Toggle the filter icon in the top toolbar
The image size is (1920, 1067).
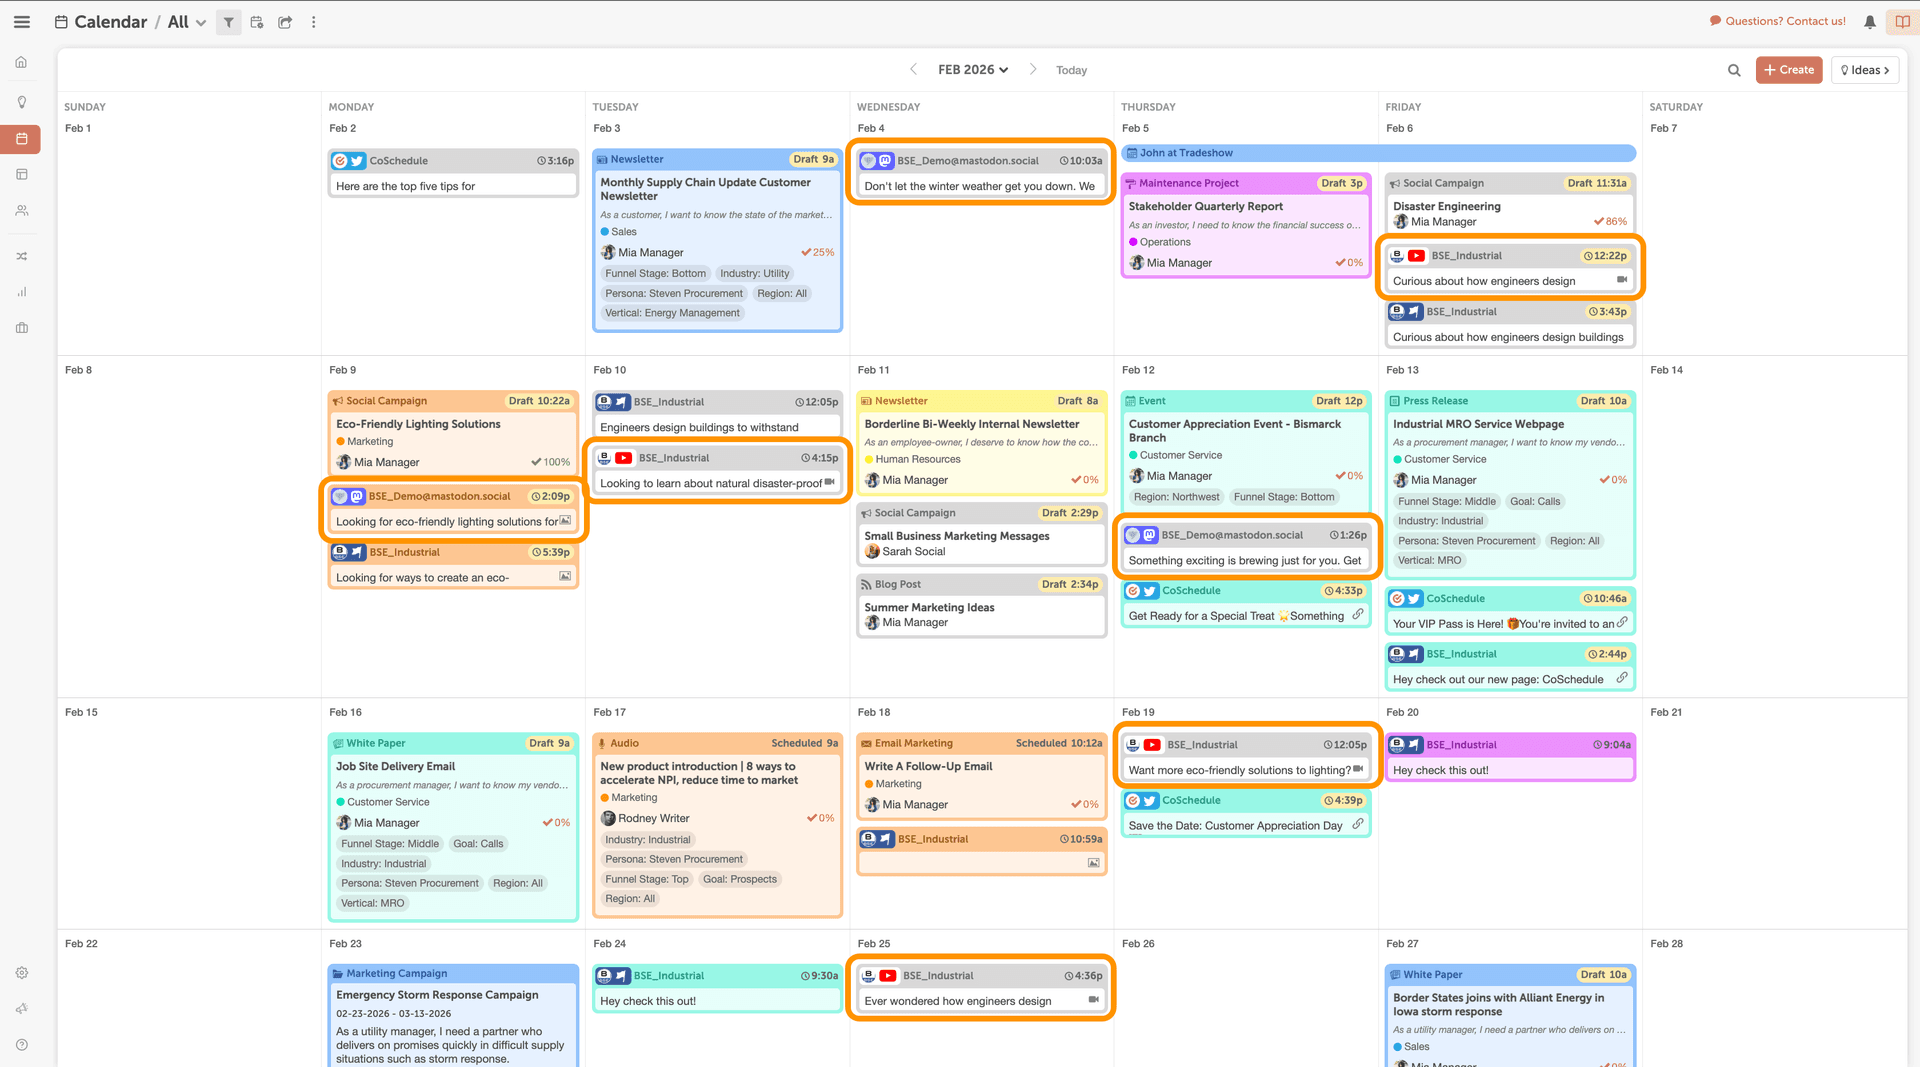[228, 21]
